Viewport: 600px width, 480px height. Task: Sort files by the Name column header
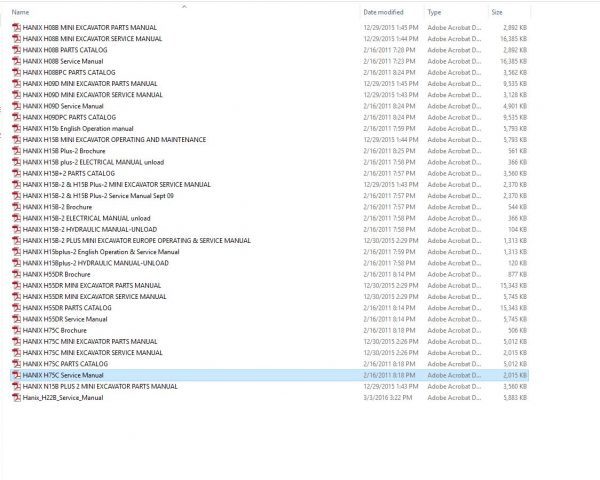[20, 12]
